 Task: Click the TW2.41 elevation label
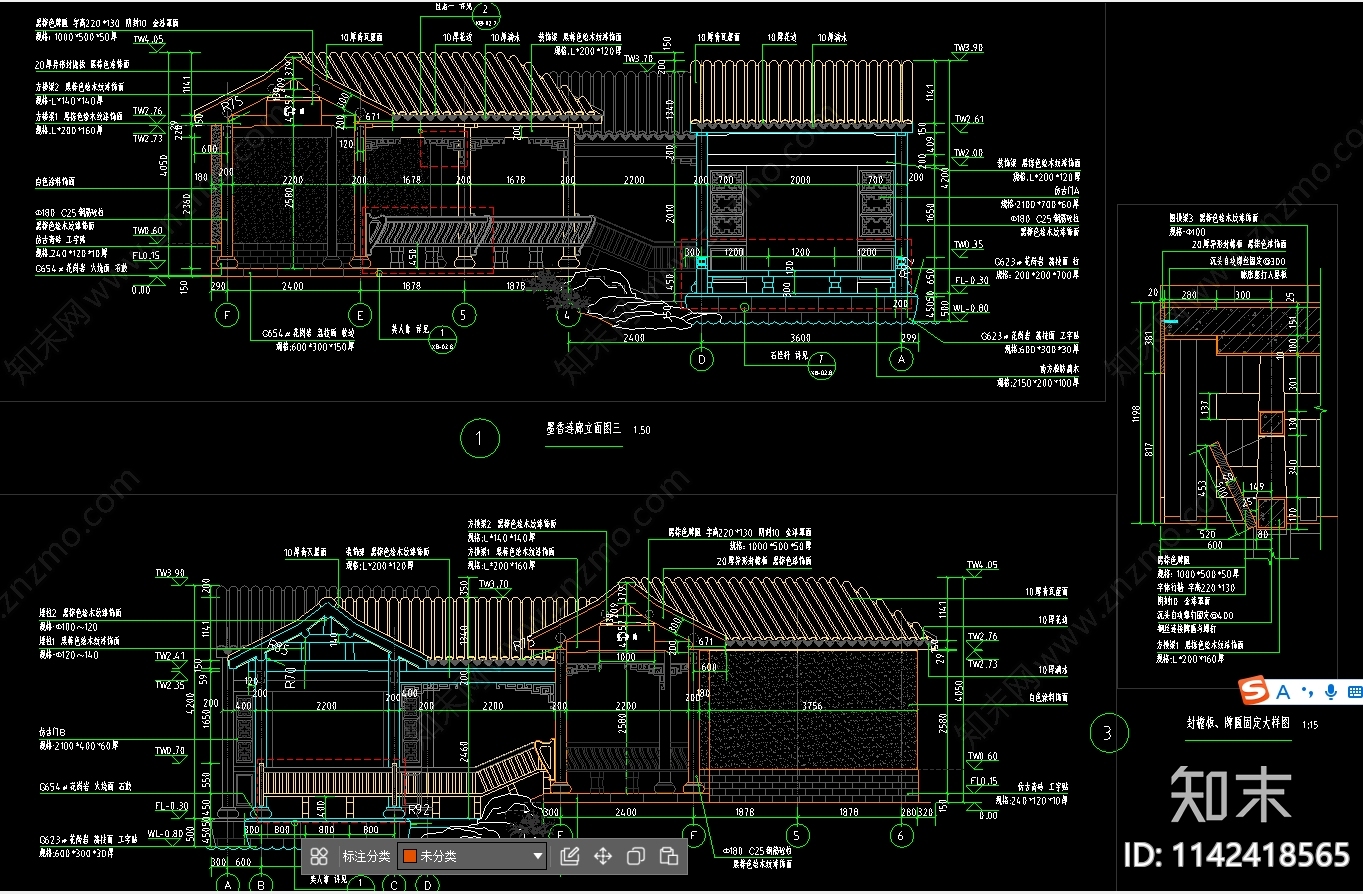coord(168,657)
